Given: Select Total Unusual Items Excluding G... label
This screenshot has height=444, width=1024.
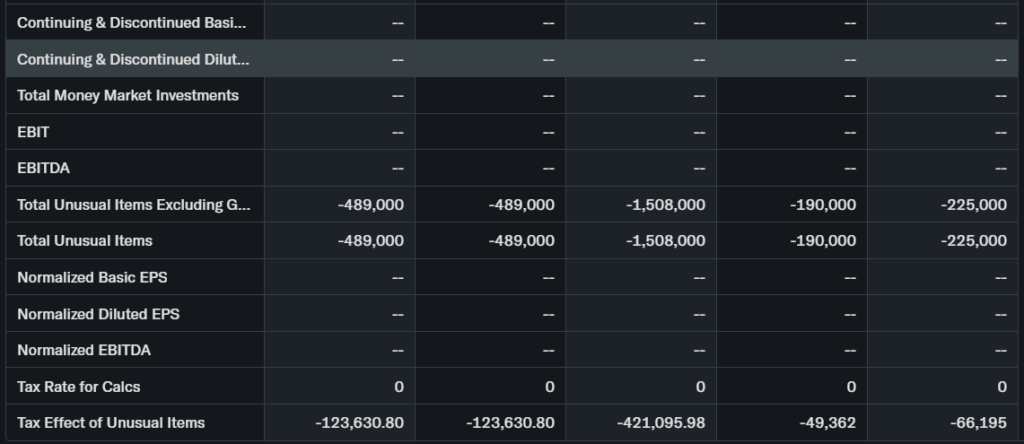Looking at the screenshot, I should pos(134,205).
